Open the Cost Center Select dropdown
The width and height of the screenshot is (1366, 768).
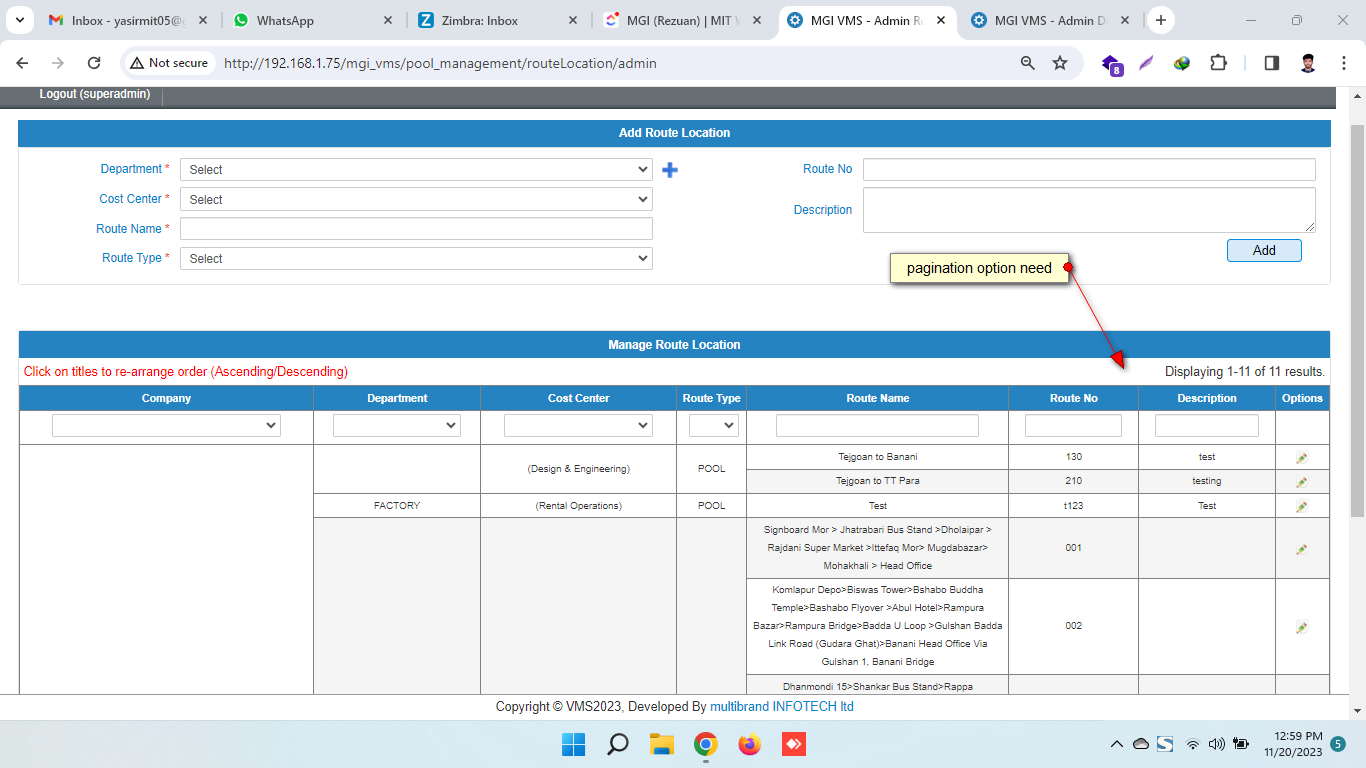pyautogui.click(x=416, y=199)
